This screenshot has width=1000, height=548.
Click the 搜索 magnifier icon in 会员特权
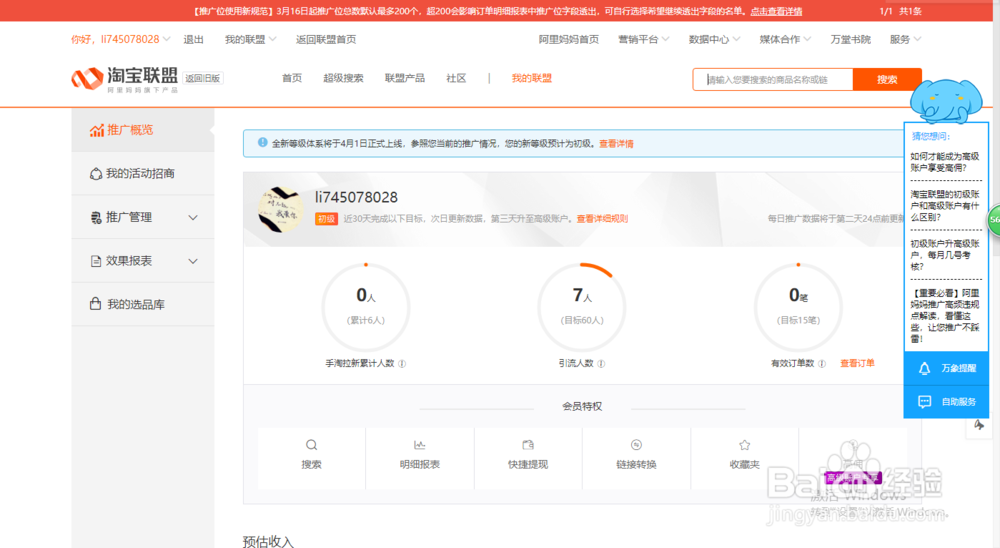point(311,445)
